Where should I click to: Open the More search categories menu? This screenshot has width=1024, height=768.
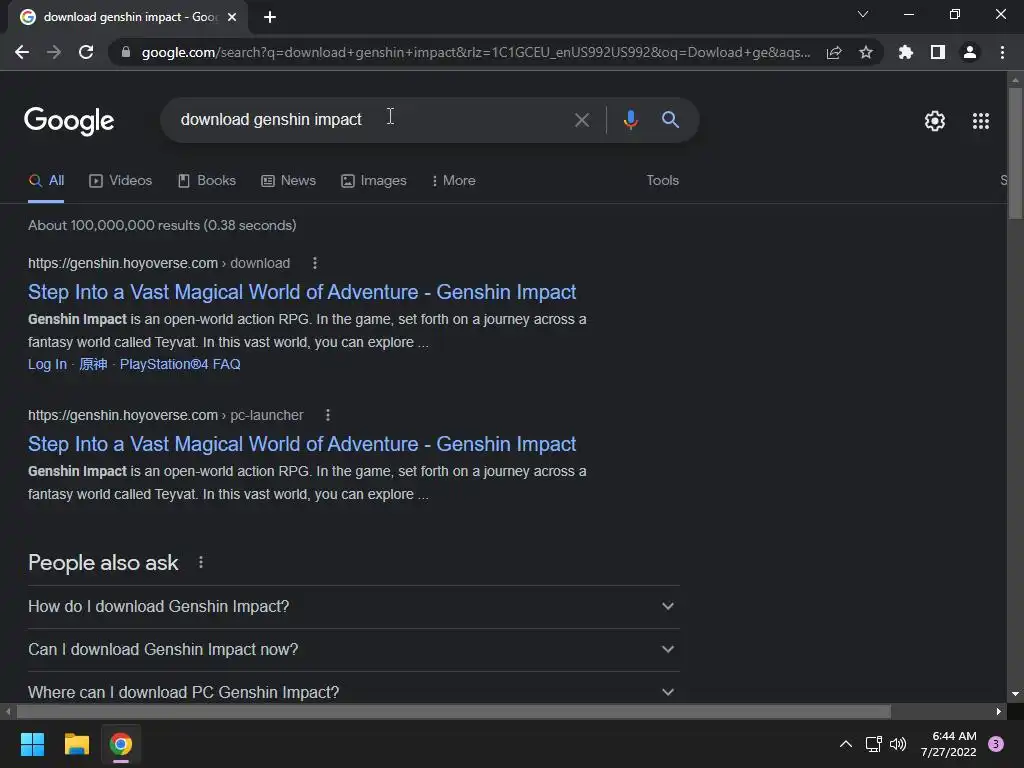(454, 181)
